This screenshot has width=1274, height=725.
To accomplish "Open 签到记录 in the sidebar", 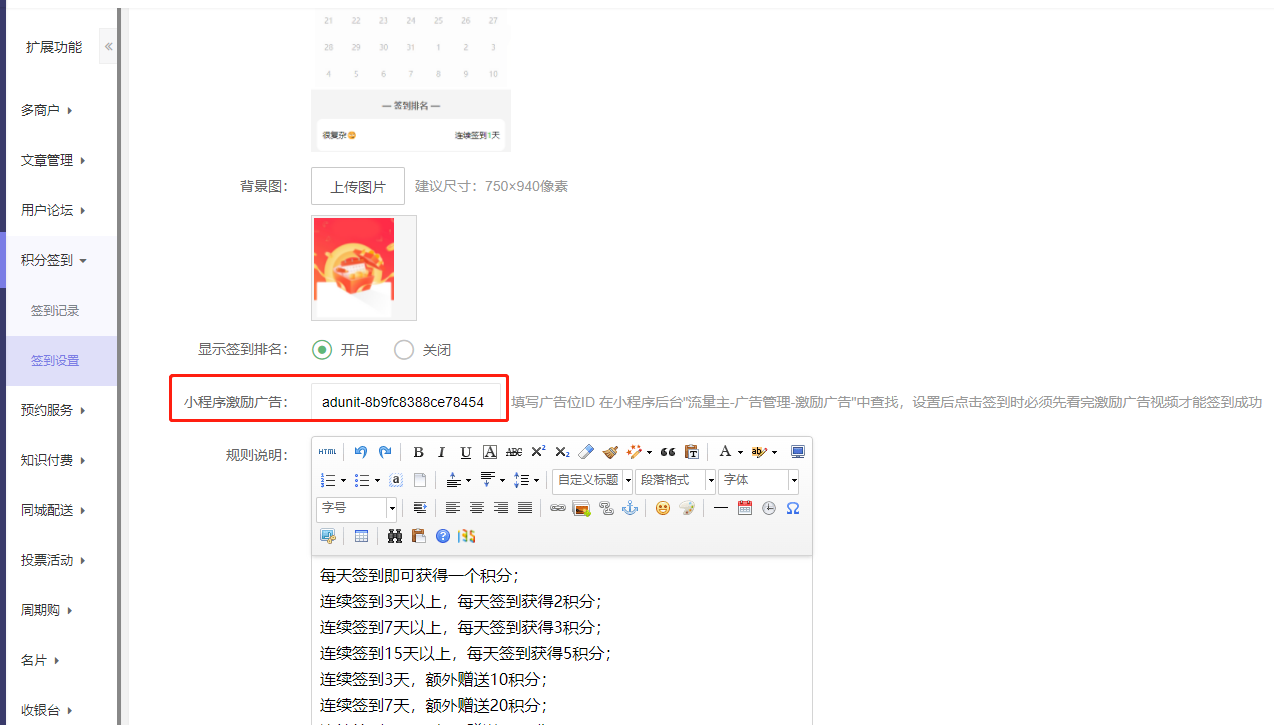I will pos(55,311).
